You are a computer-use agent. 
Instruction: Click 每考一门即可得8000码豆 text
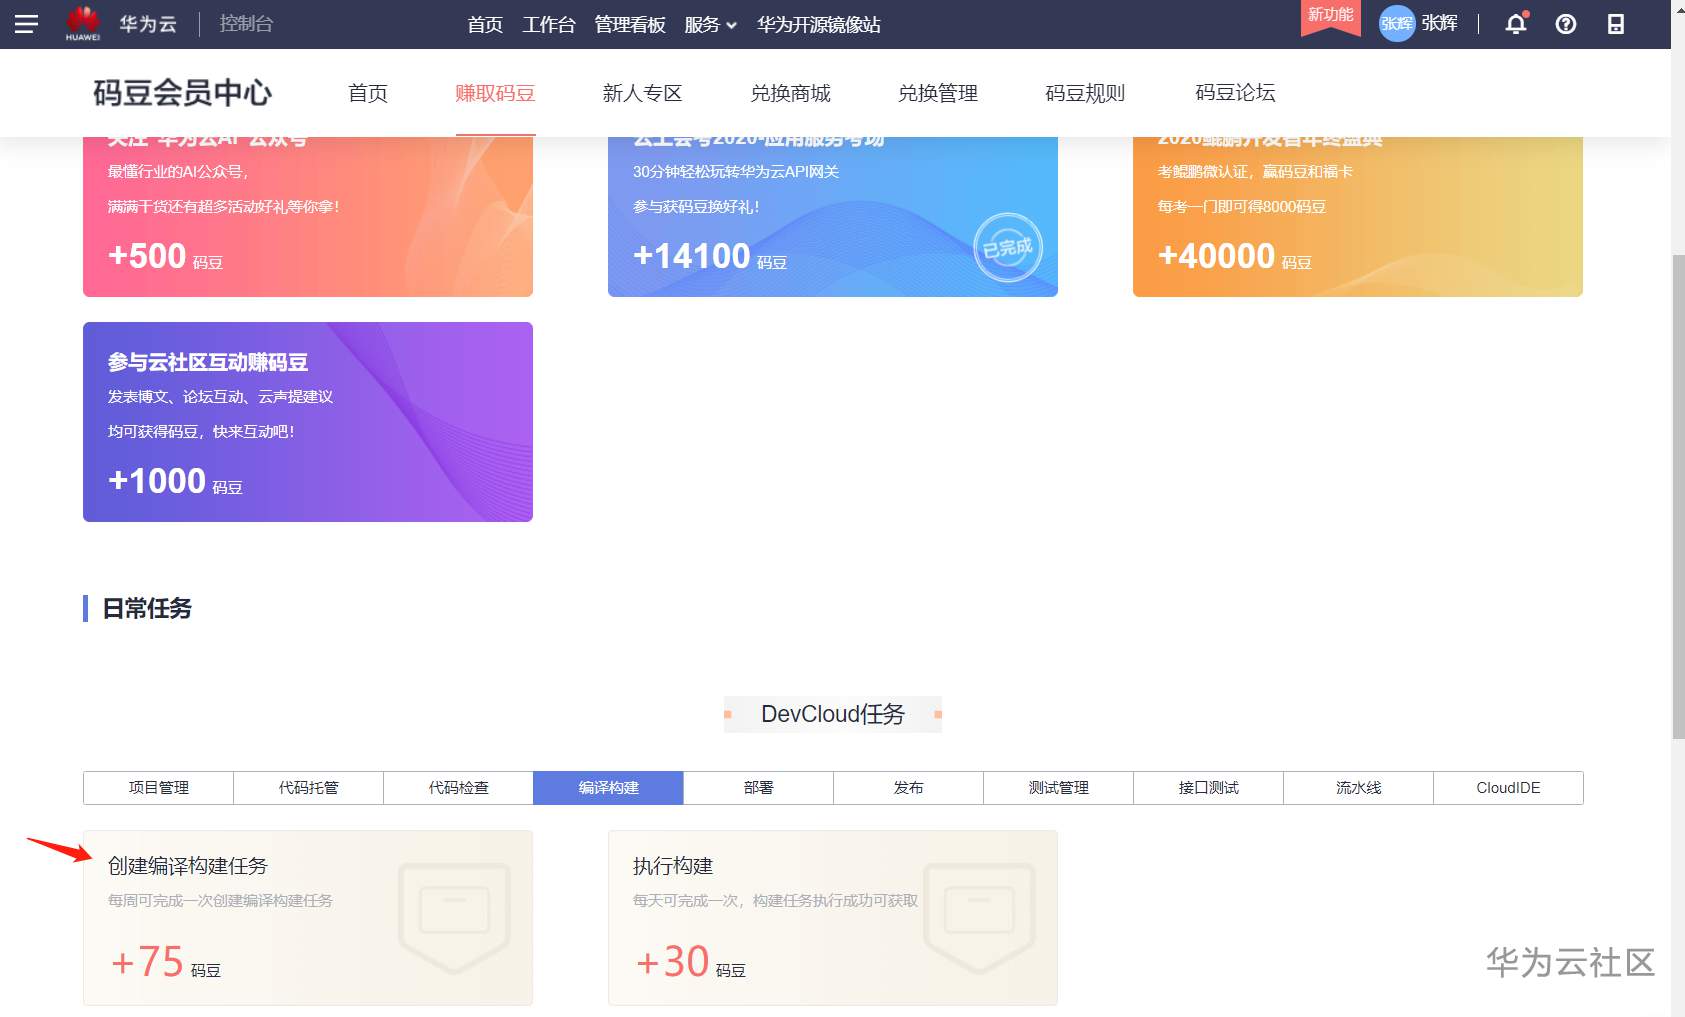click(1241, 207)
